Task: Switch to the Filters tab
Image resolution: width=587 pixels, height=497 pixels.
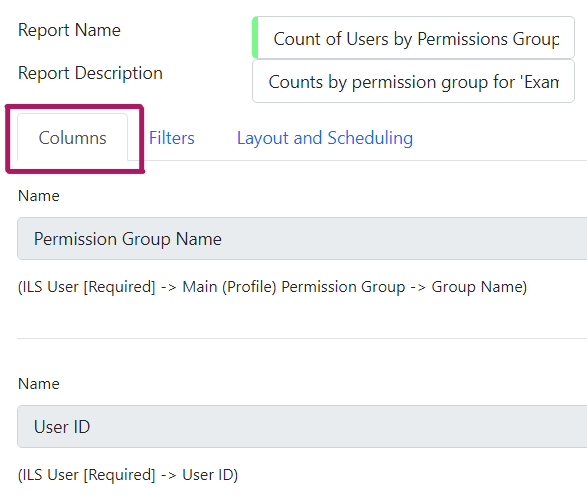Action: click(x=172, y=138)
